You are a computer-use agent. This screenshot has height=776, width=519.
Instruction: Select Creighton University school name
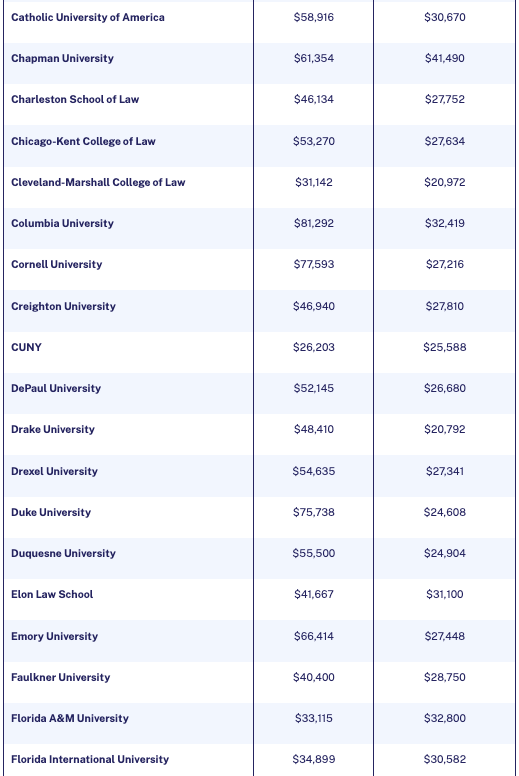pyautogui.click(x=63, y=306)
